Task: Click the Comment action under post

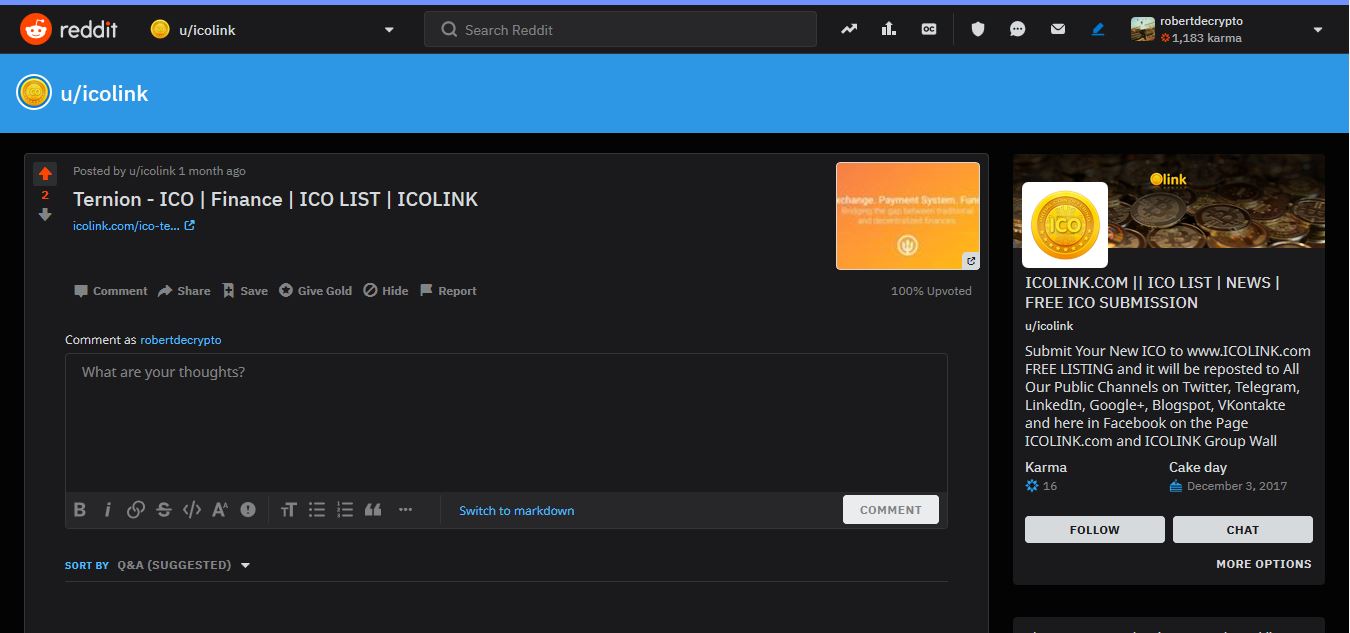Action: [110, 291]
